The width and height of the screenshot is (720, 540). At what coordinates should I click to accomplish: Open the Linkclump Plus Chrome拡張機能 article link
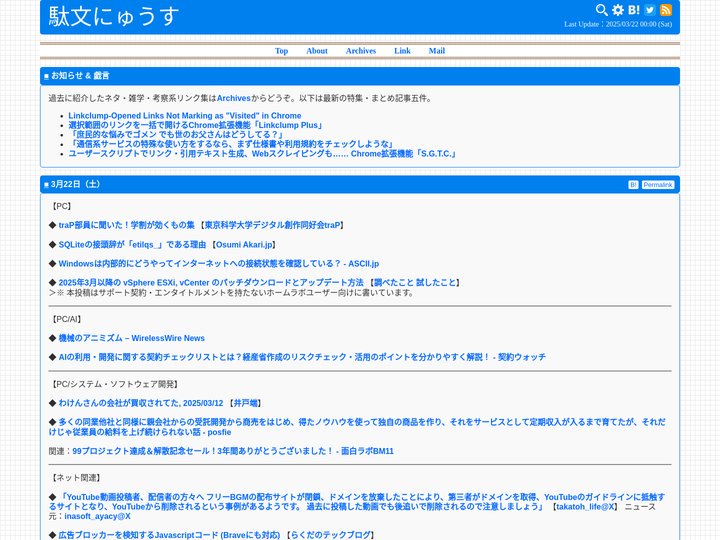click(196, 125)
